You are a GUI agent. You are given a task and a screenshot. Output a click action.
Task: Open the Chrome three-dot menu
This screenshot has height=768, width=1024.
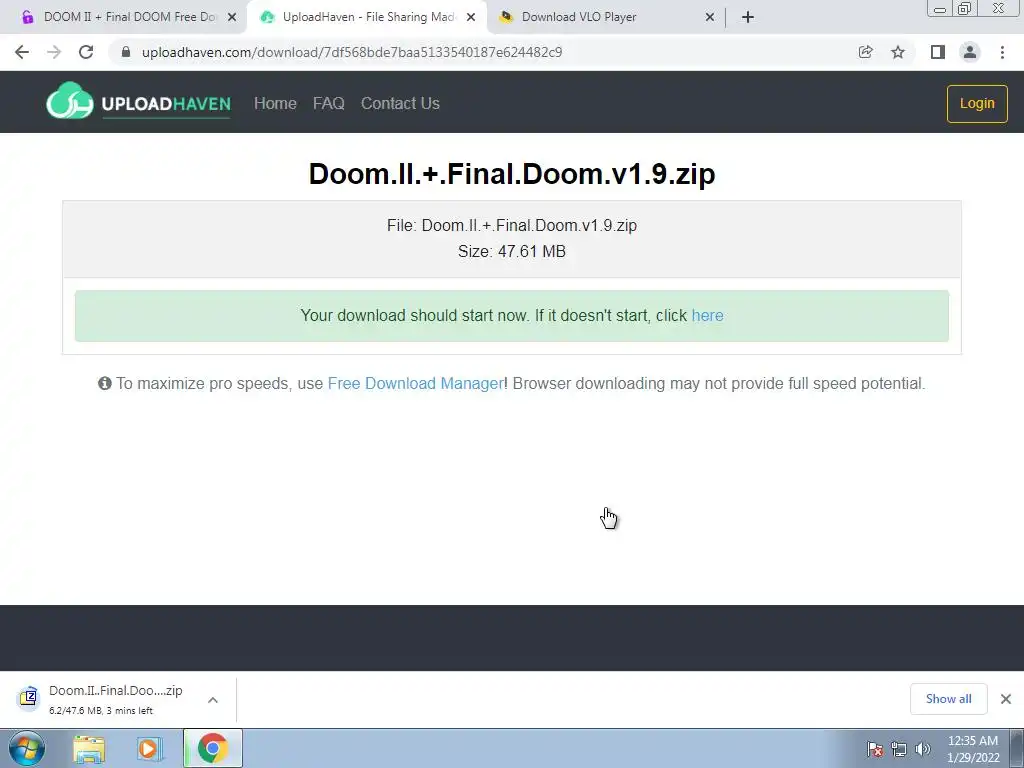tap(1002, 52)
